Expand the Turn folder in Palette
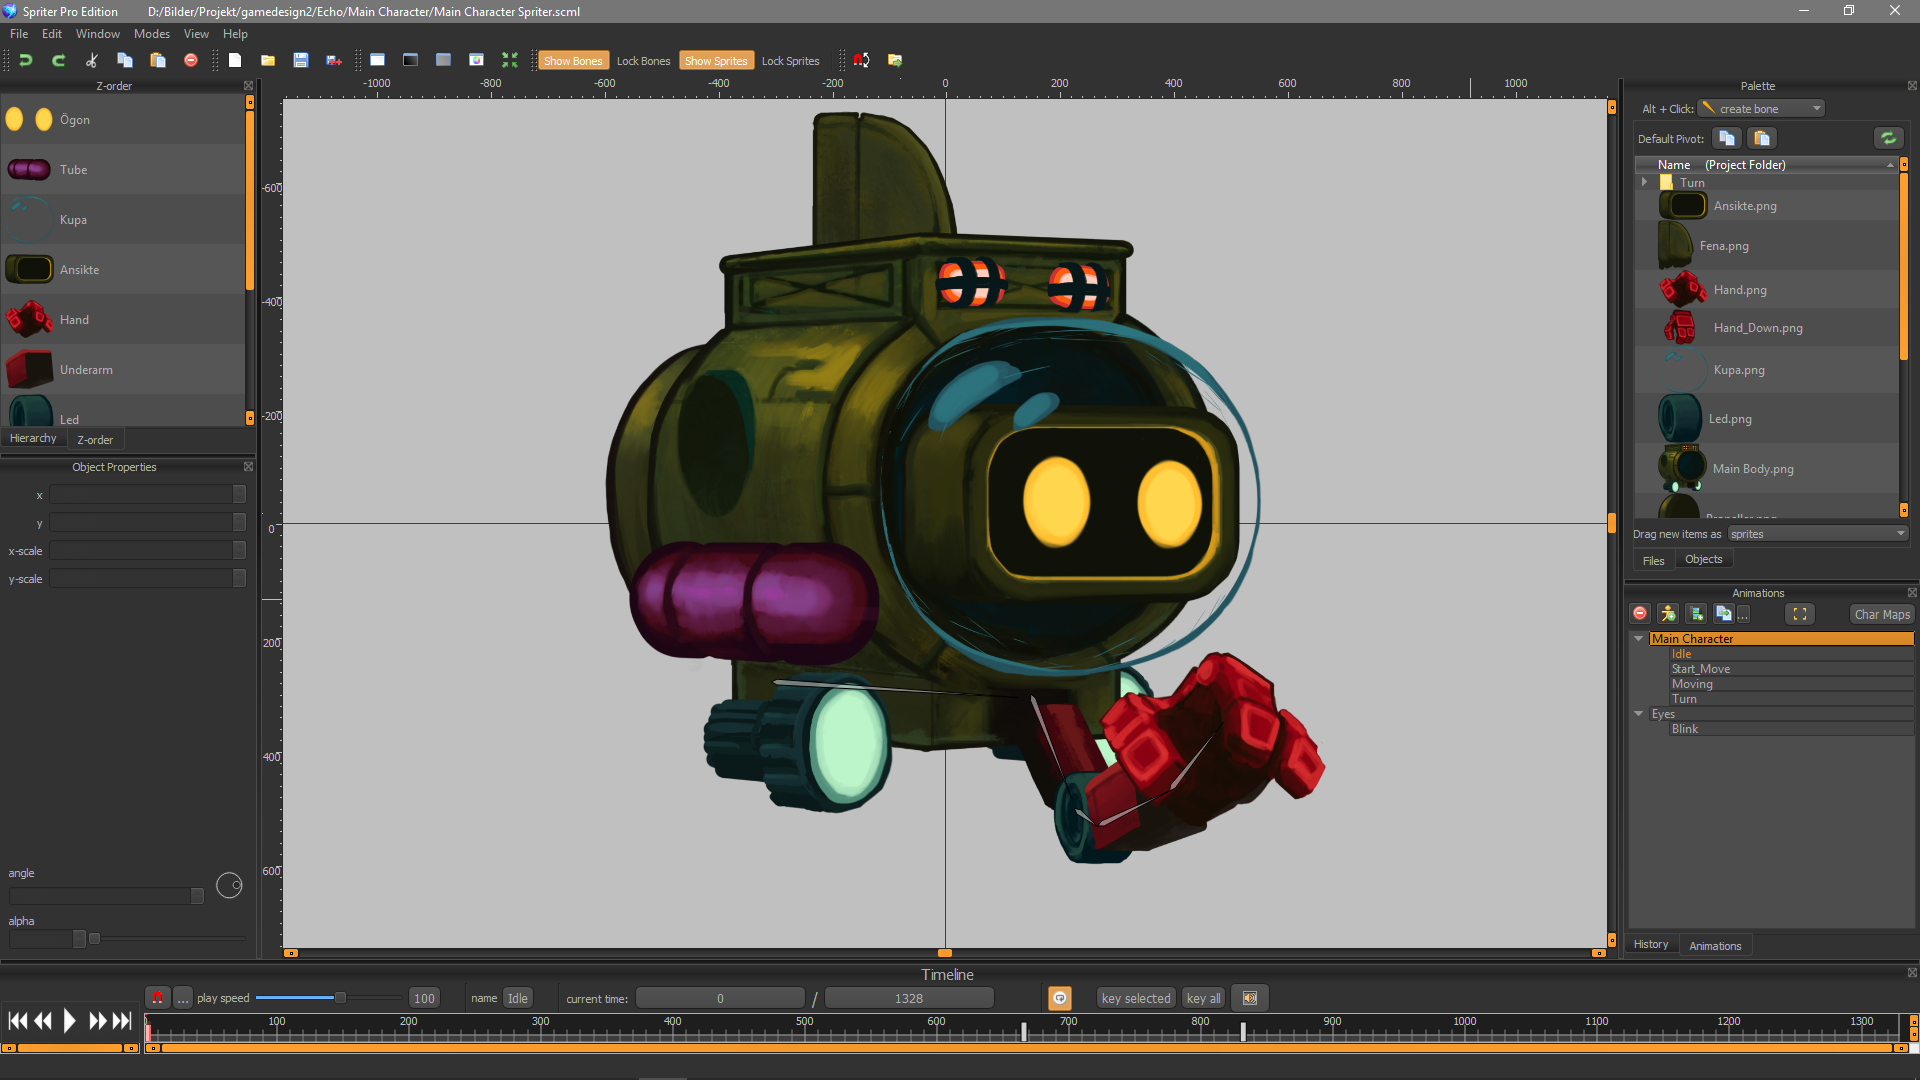This screenshot has width=1920, height=1080. pos(1644,182)
